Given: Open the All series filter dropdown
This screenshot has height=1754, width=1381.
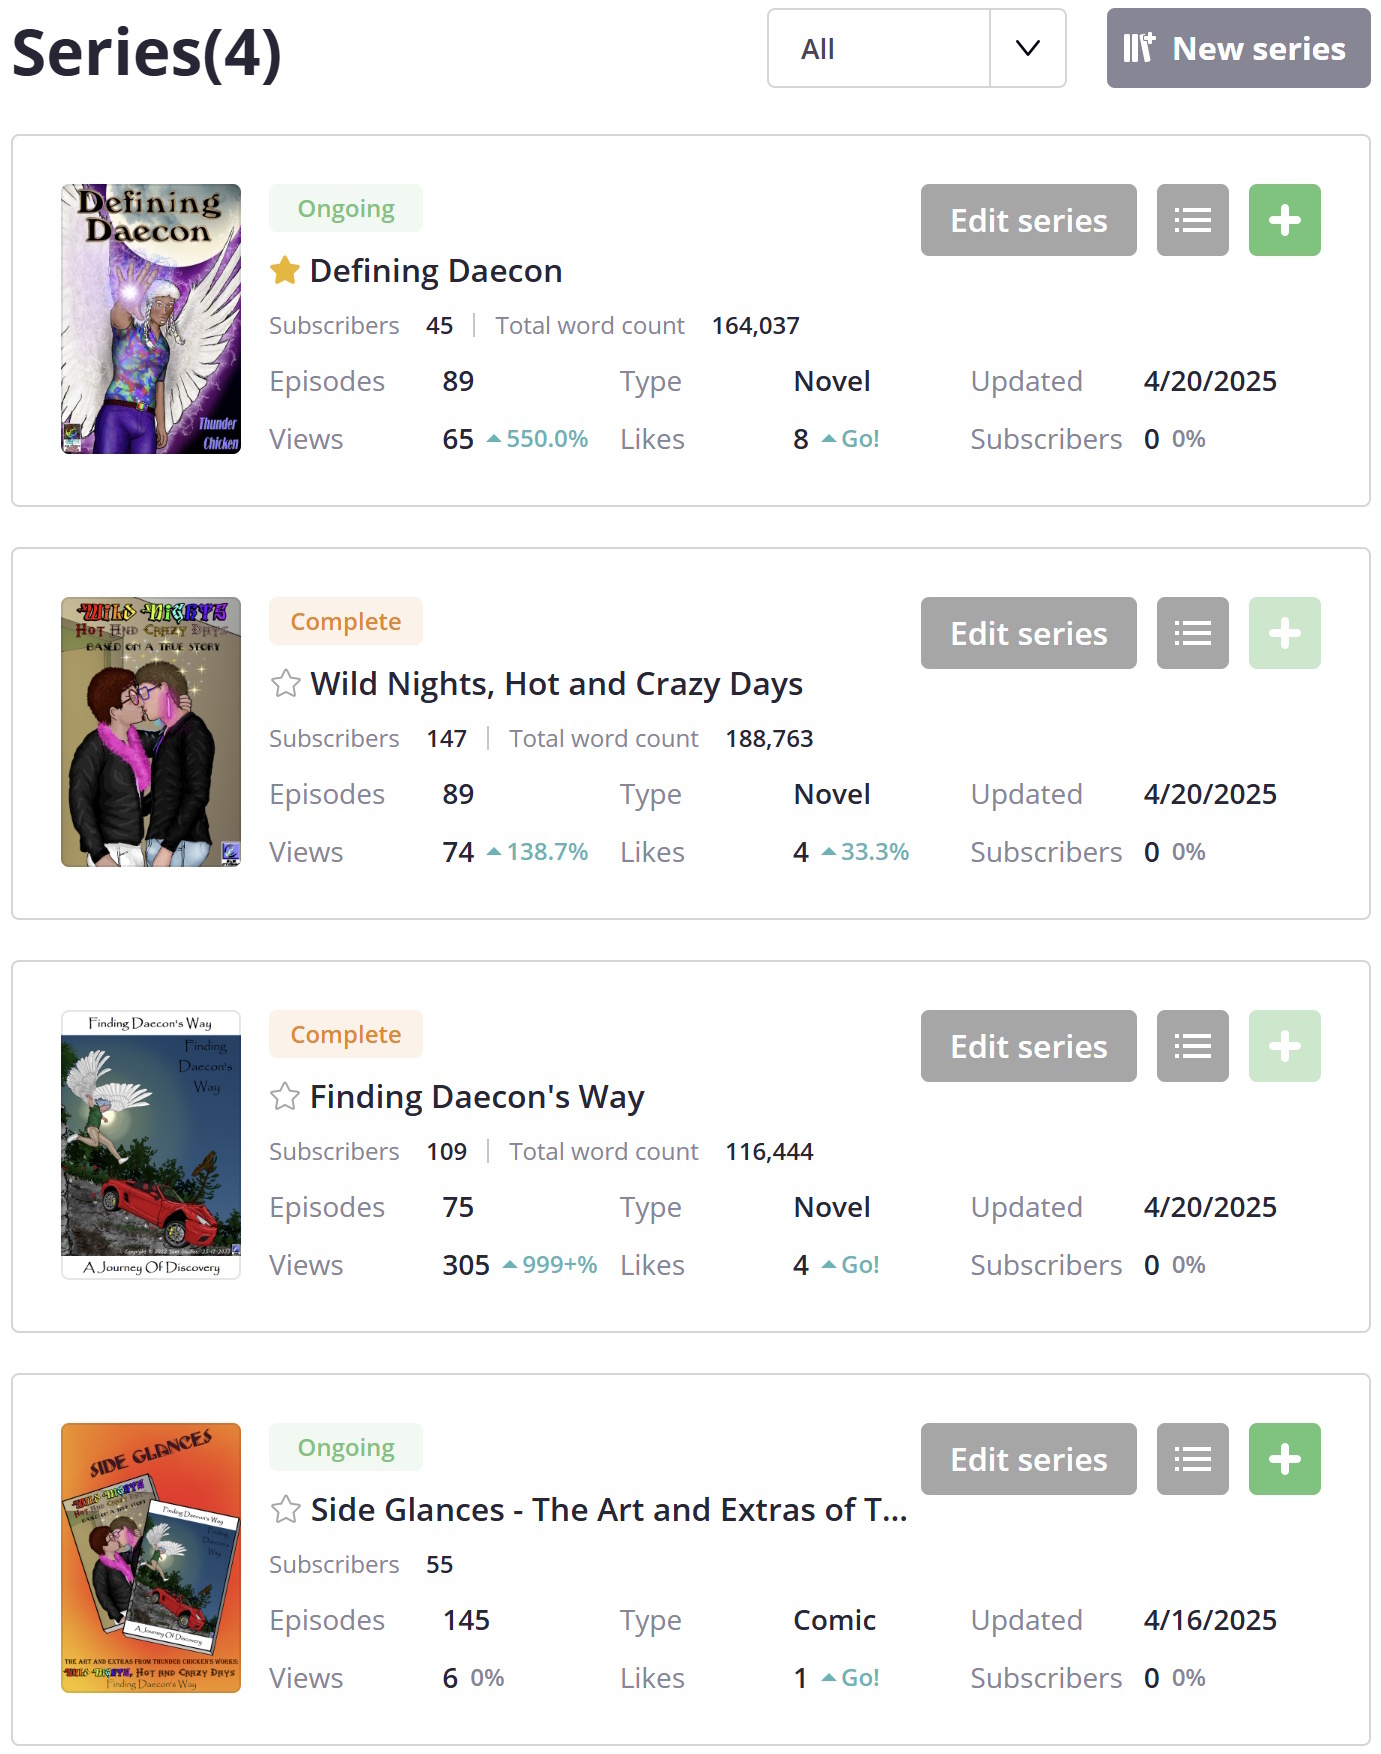Looking at the screenshot, I should click(880, 49).
